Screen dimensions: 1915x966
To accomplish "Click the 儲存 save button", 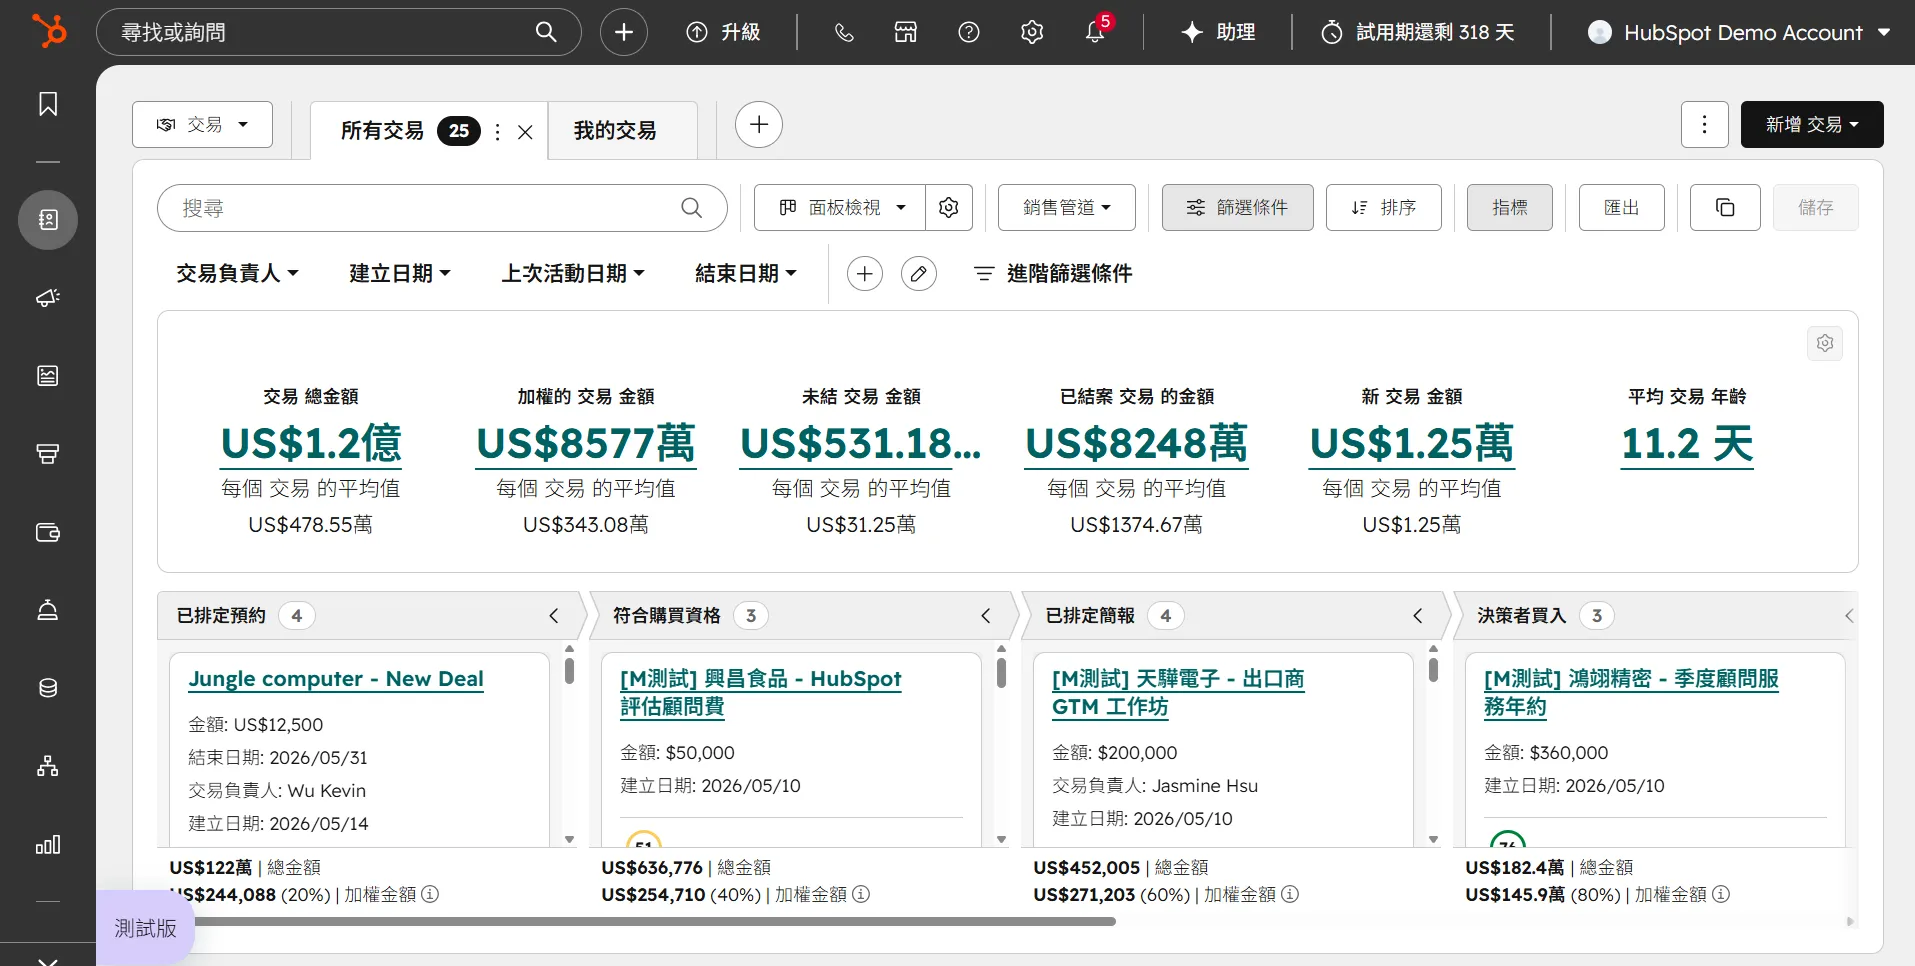I will [1816, 207].
